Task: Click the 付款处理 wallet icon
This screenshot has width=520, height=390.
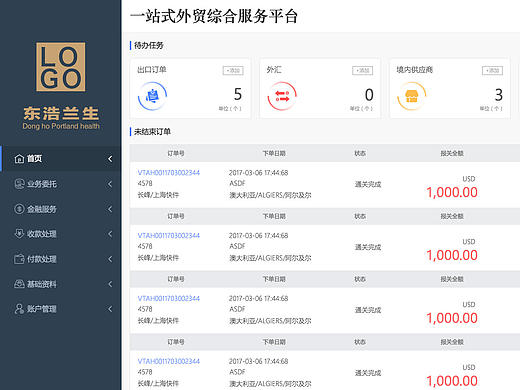Action: pos(19,259)
